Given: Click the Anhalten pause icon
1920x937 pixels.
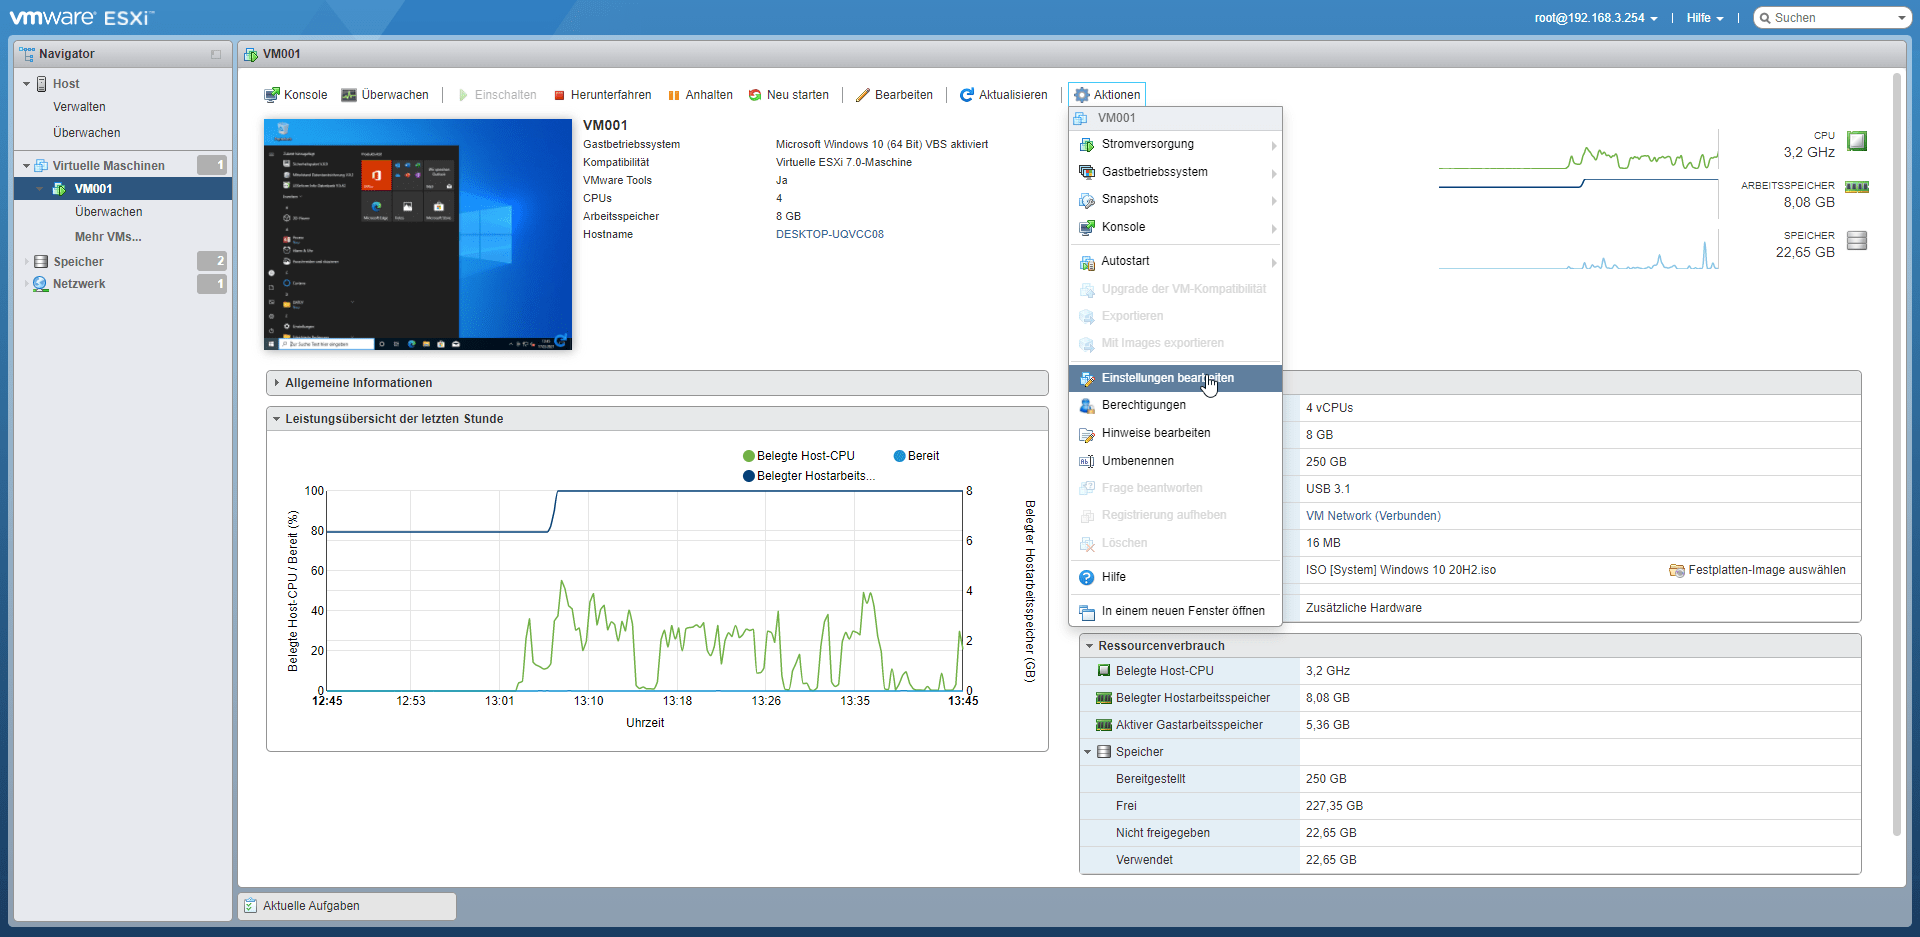Looking at the screenshot, I should 674,95.
